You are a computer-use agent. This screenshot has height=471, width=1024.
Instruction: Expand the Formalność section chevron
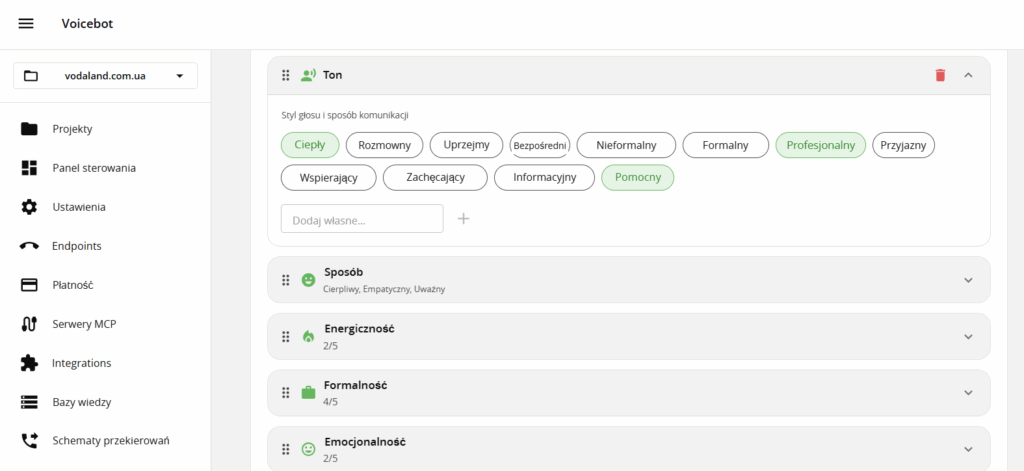(x=968, y=393)
